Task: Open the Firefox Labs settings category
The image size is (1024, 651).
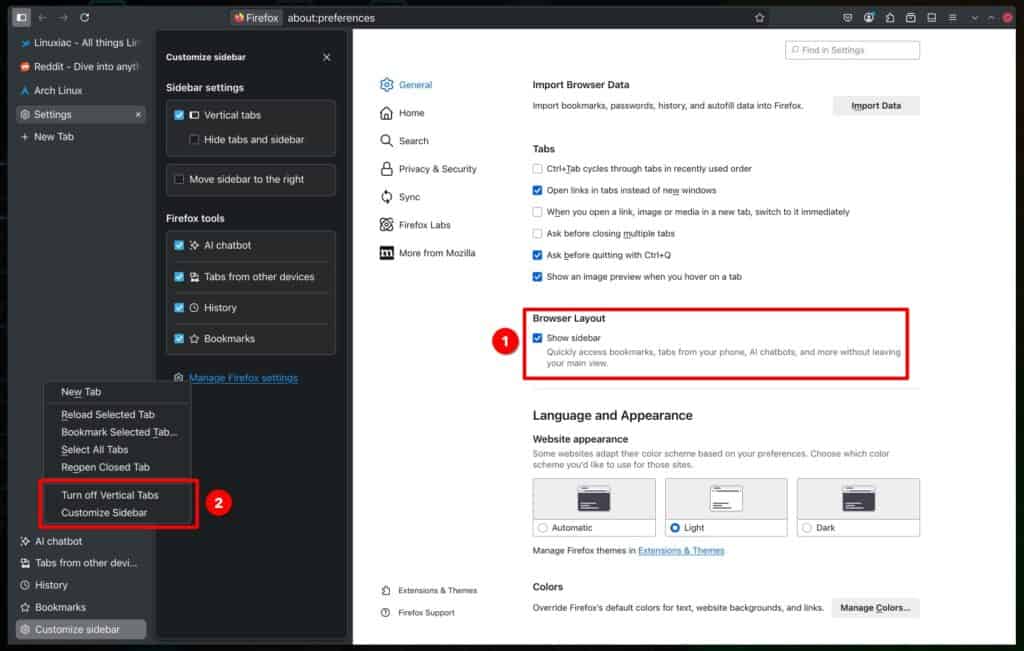Action: point(426,225)
